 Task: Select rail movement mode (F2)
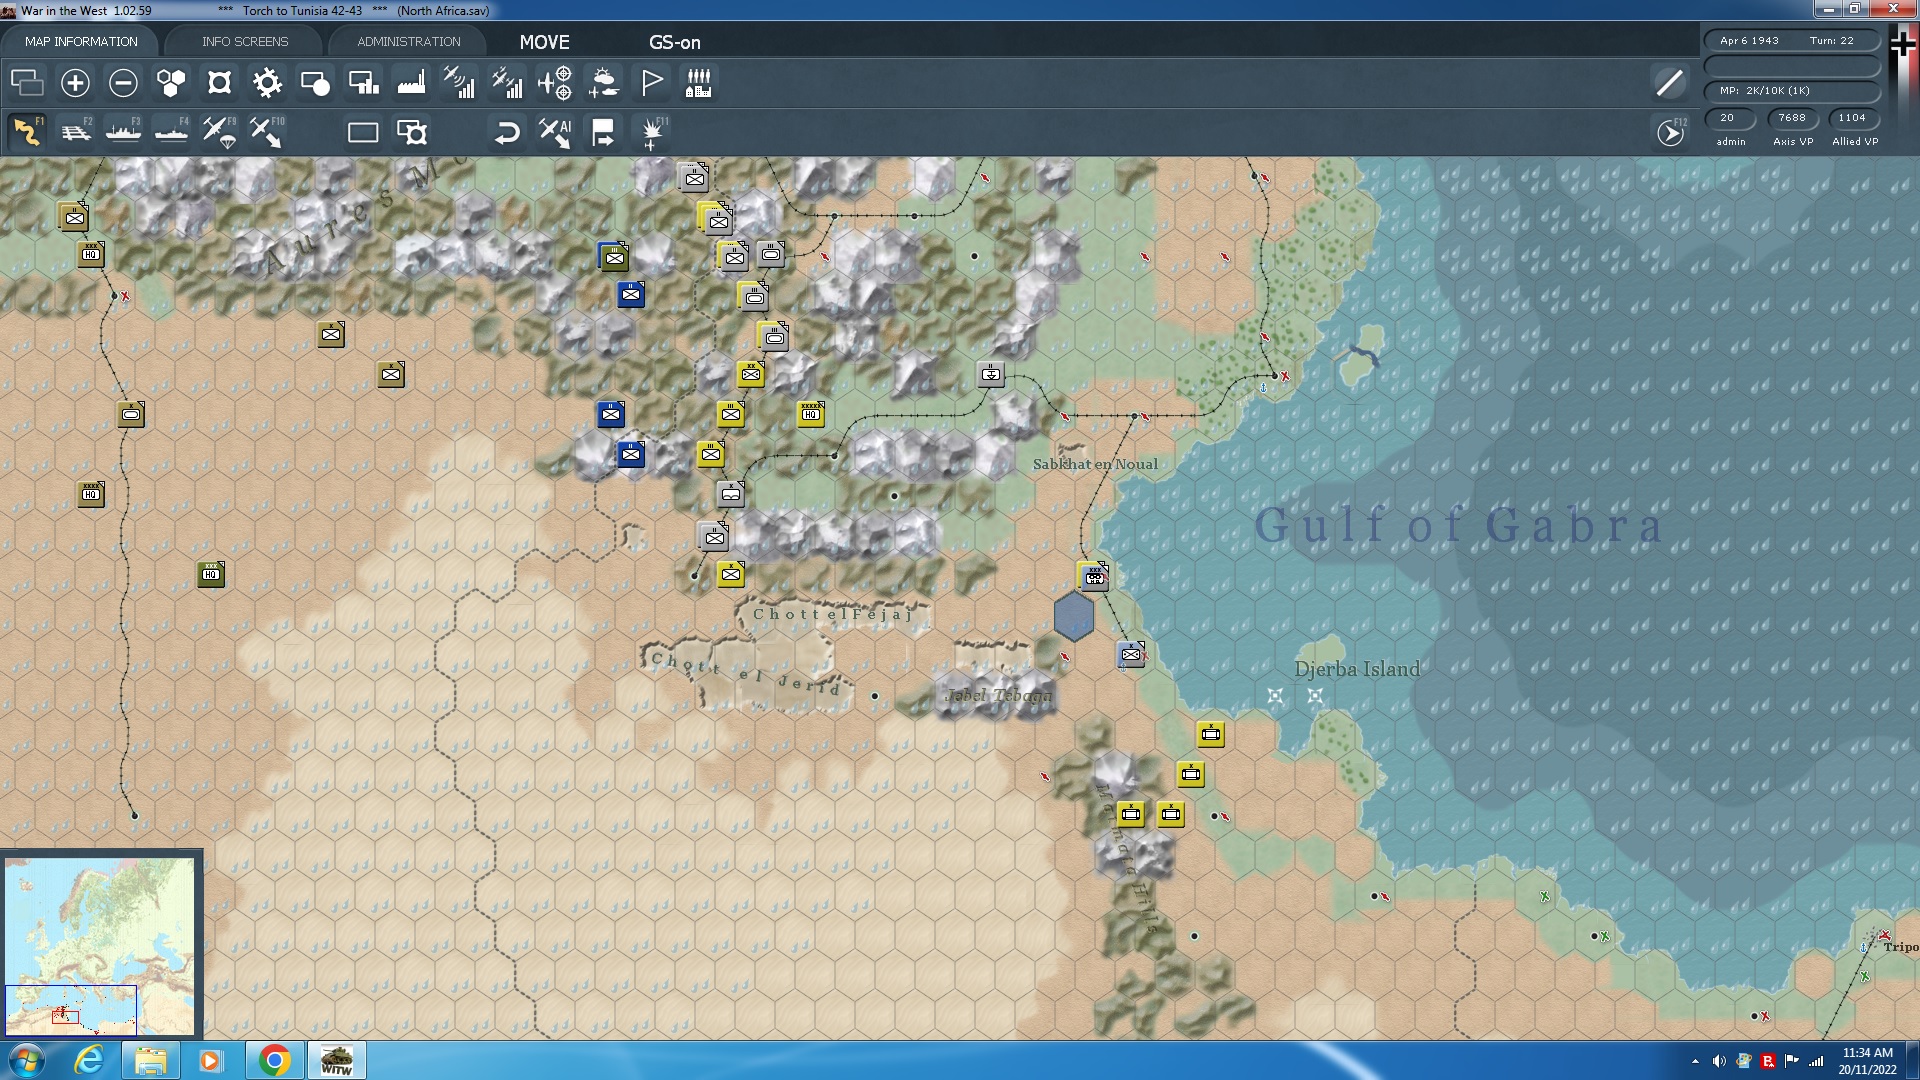coord(76,132)
